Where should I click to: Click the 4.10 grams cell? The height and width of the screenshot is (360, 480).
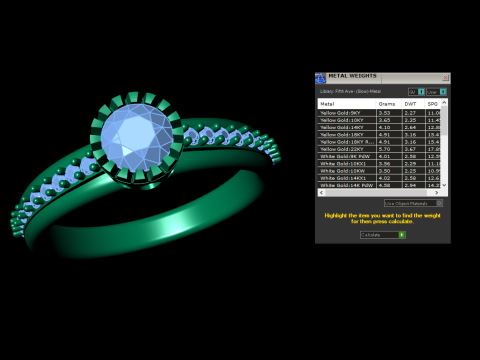[x=389, y=127]
